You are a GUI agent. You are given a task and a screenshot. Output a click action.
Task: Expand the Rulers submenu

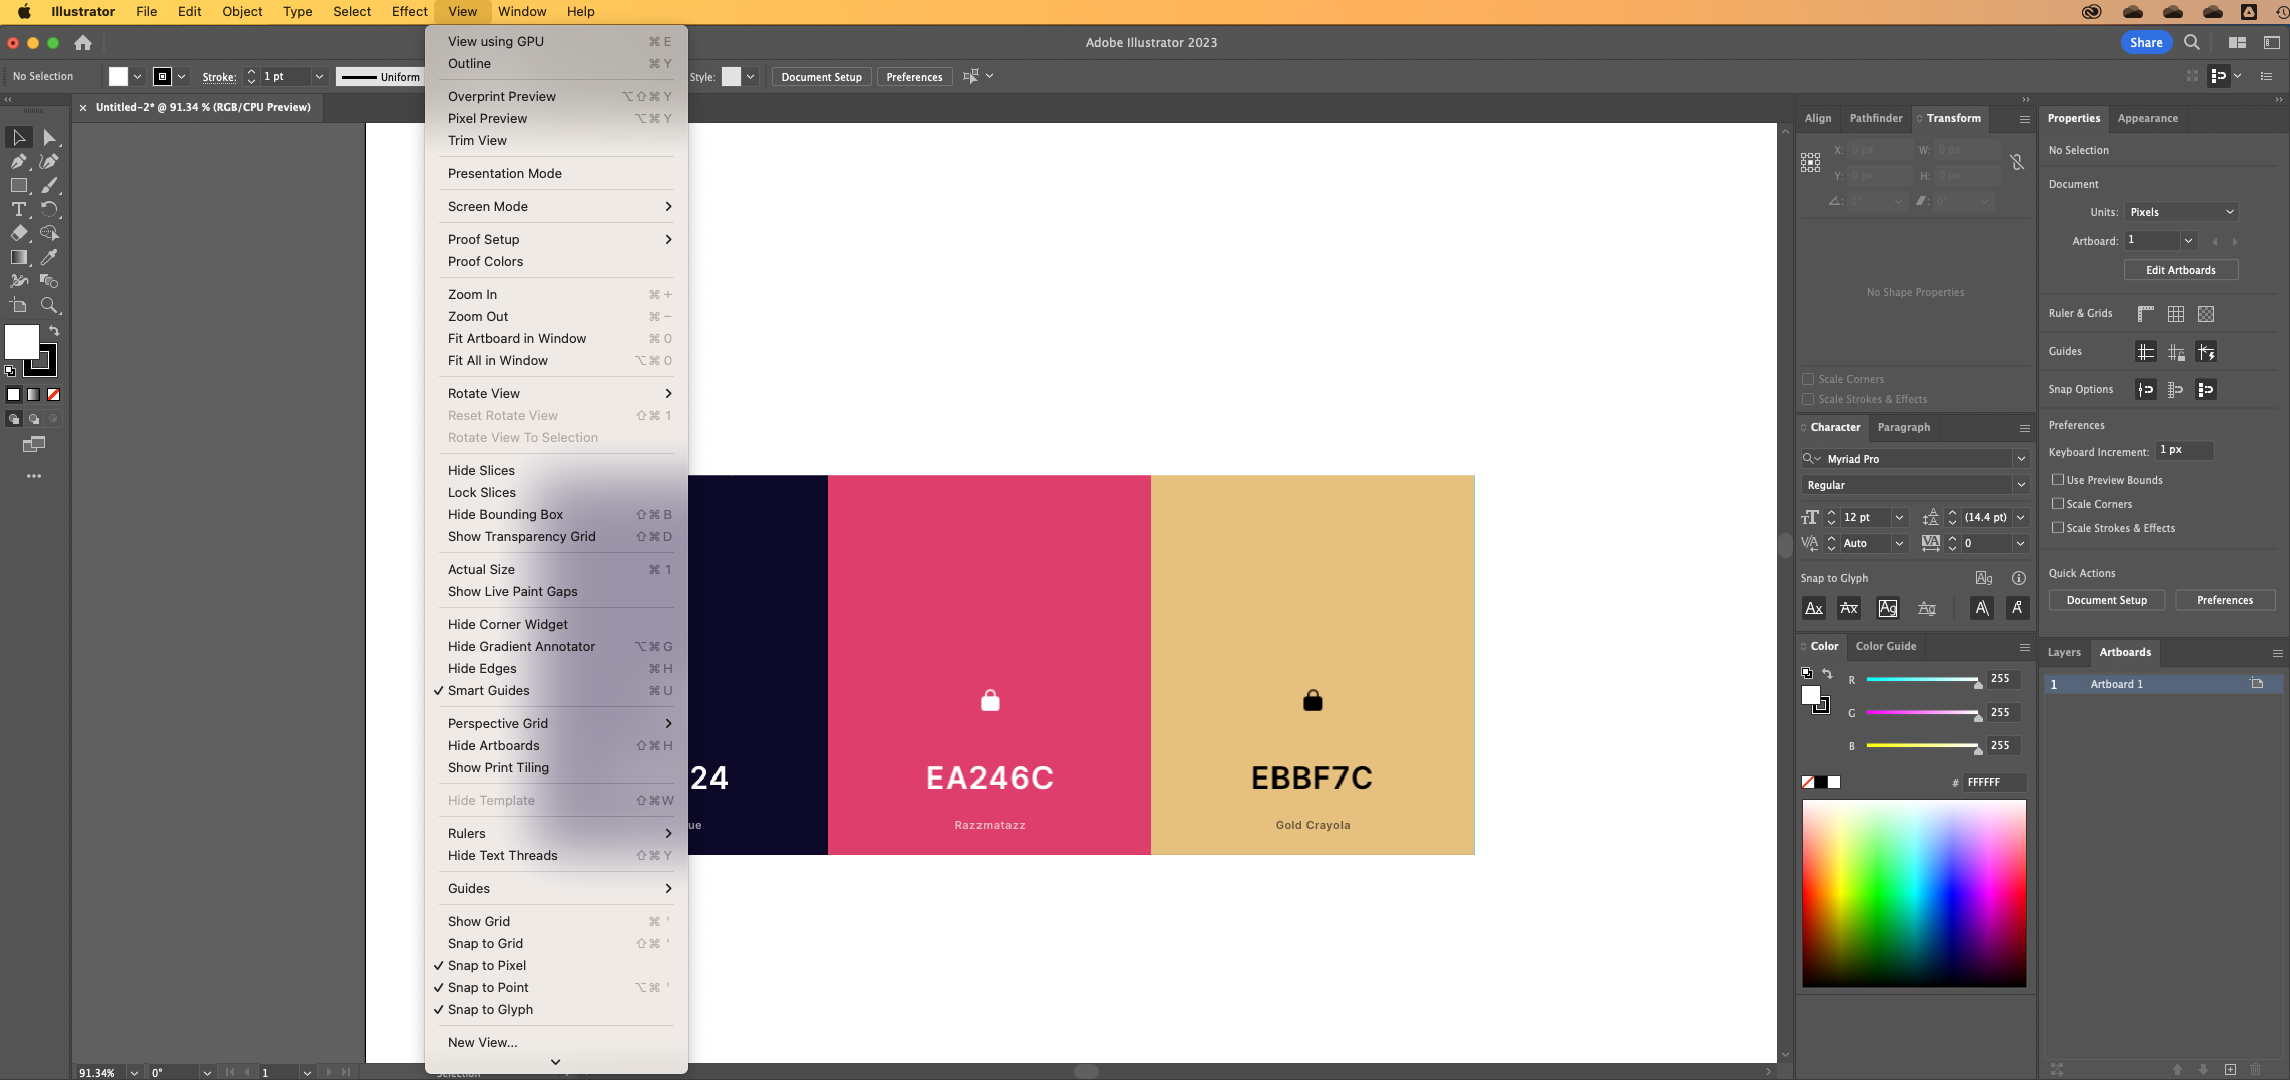(559, 833)
